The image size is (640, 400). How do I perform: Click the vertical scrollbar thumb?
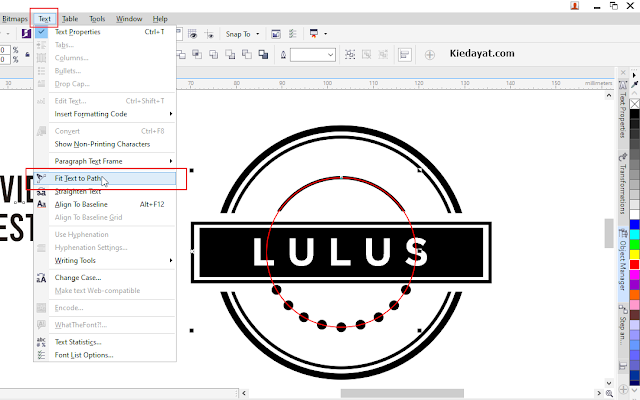point(609,233)
